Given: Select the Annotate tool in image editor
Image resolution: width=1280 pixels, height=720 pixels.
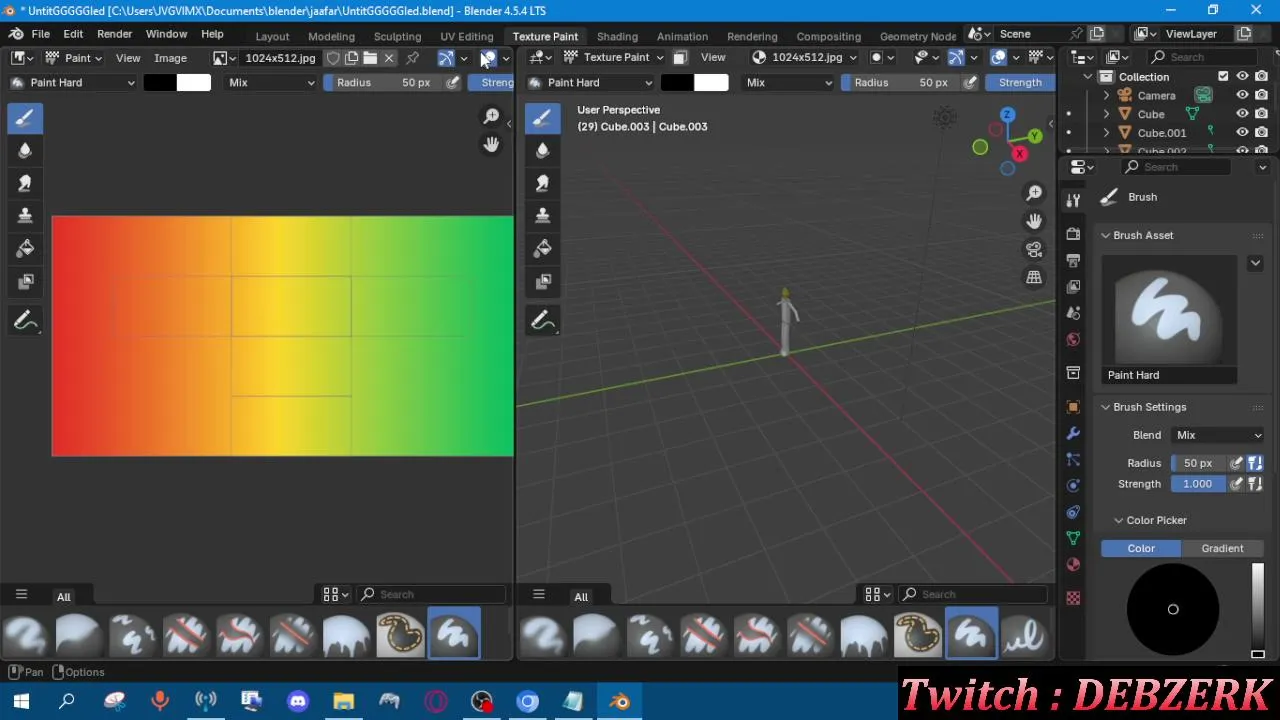Looking at the screenshot, I should pyautogui.click(x=25, y=321).
